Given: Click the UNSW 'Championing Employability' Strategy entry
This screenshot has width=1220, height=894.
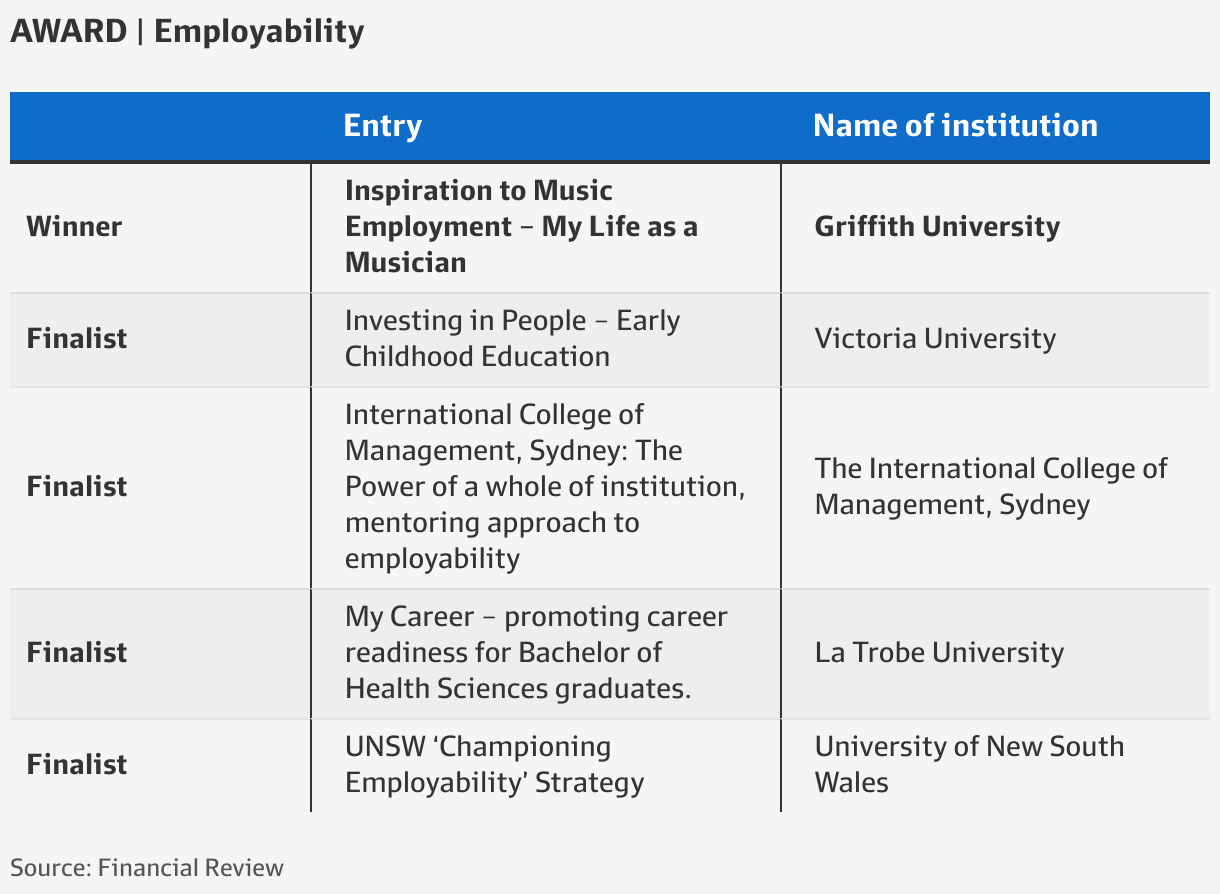Looking at the screenshot, I should point(494,764).
